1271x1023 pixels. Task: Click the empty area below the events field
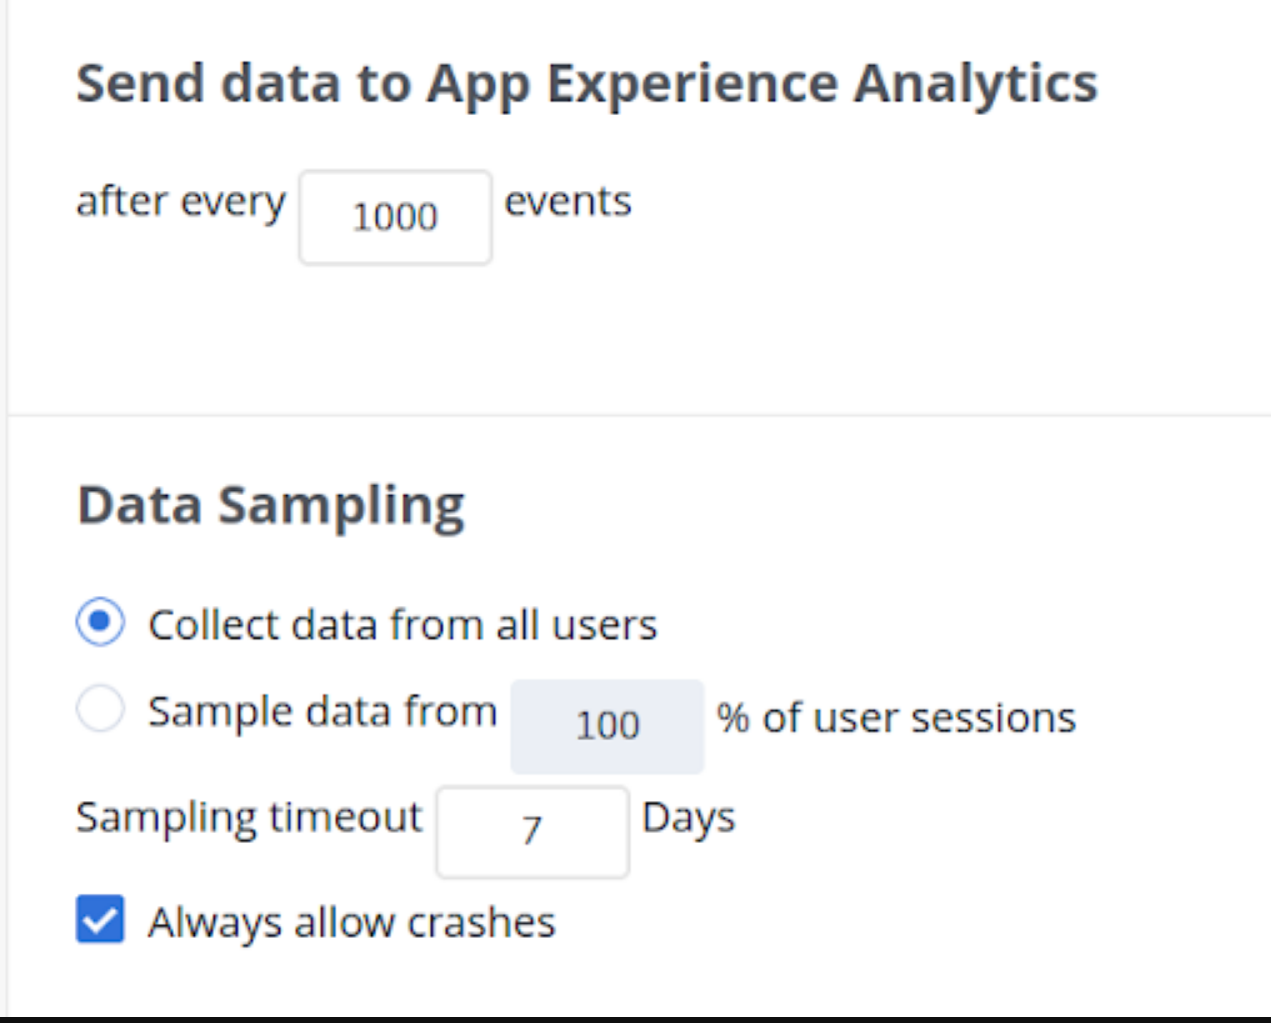[395, 330]
